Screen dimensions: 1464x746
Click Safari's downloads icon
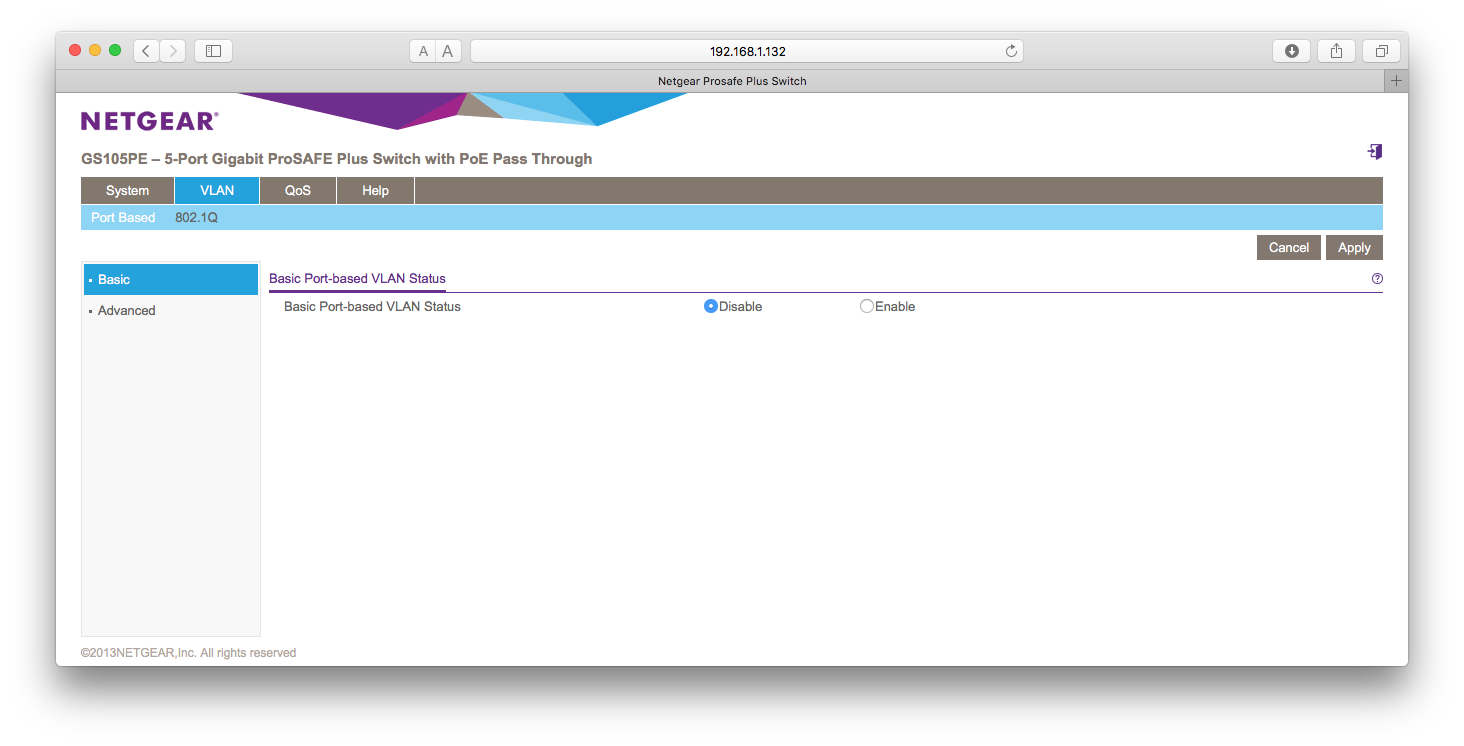coord(1291,51)
